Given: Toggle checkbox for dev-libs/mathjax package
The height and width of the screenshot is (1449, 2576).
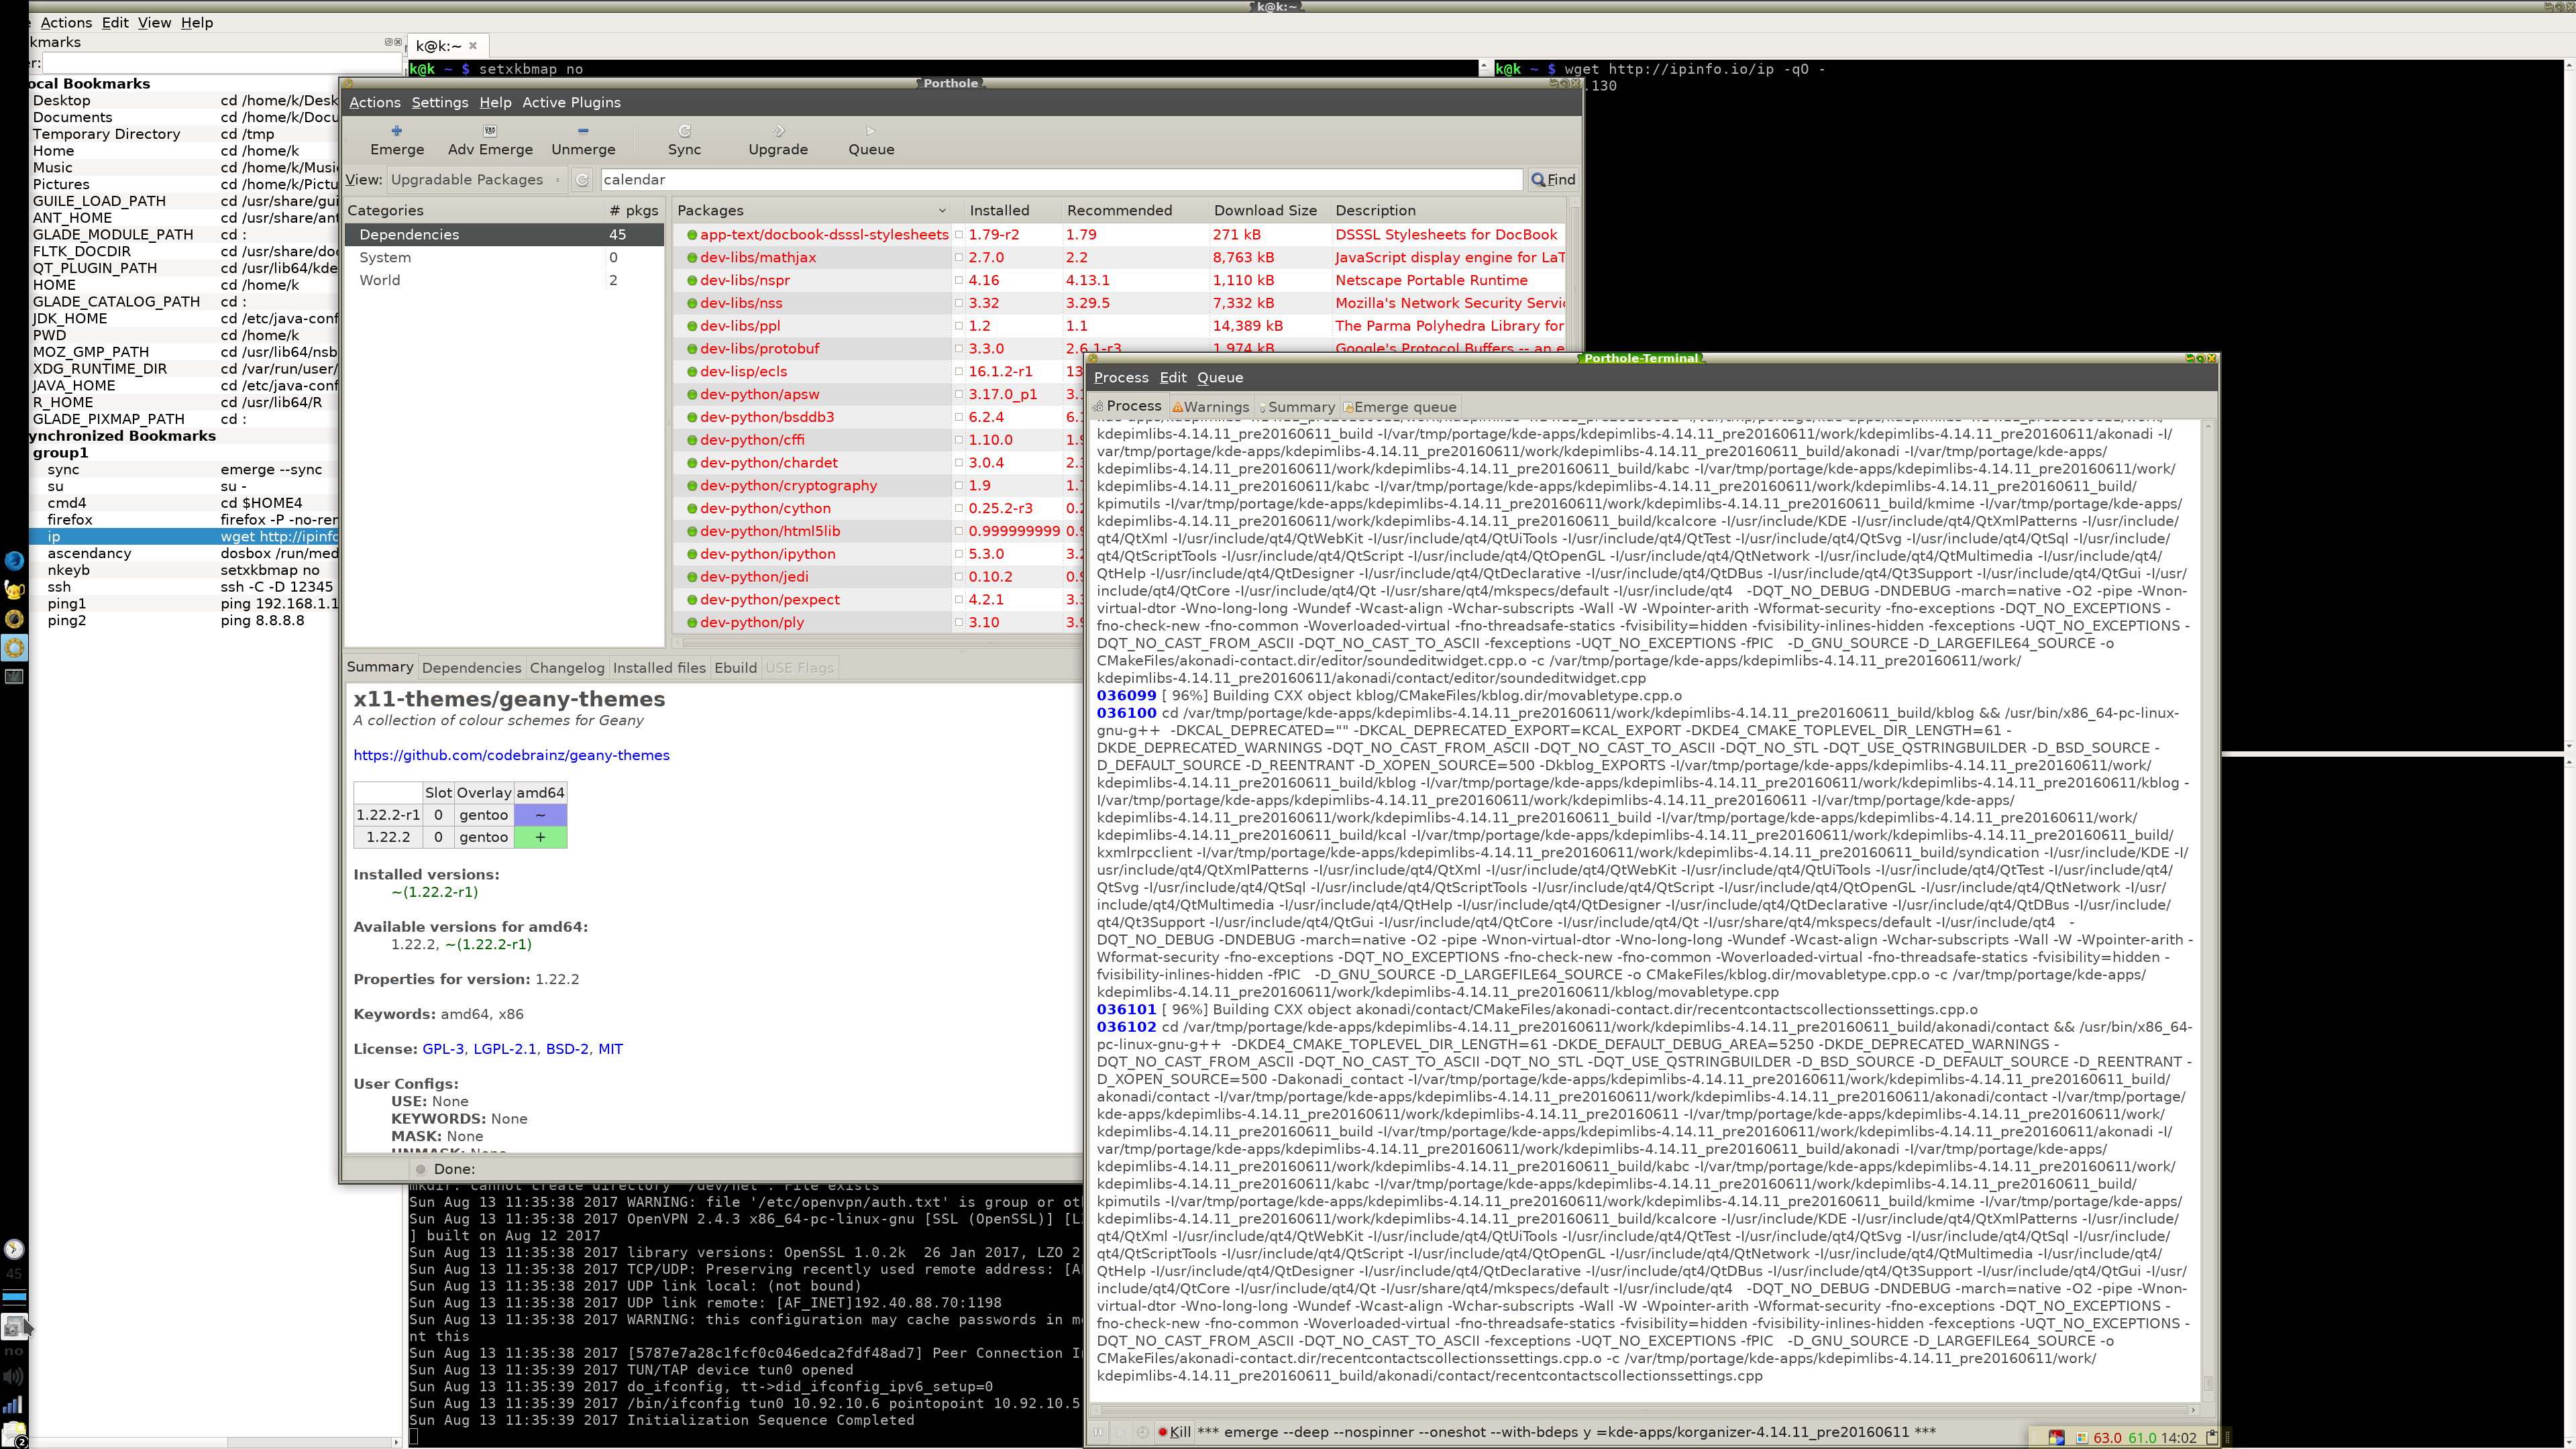Looking at the screenshot, I should click(x=959, y=257).
